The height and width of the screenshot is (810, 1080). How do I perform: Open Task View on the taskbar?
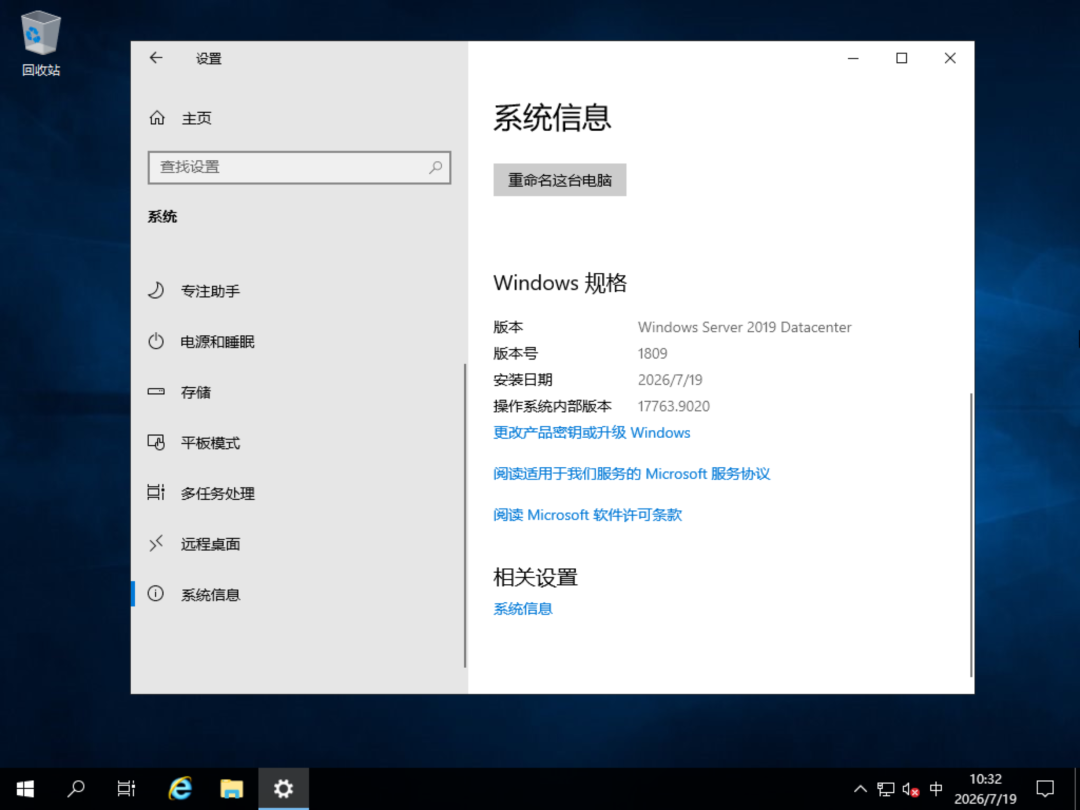click(x=126, y=789)
